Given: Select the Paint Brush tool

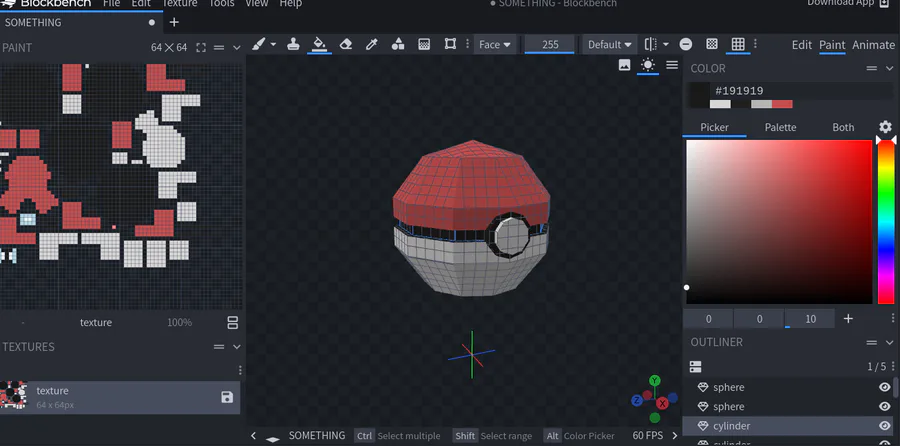Looking at the screenshot, I should click(258, 44).
